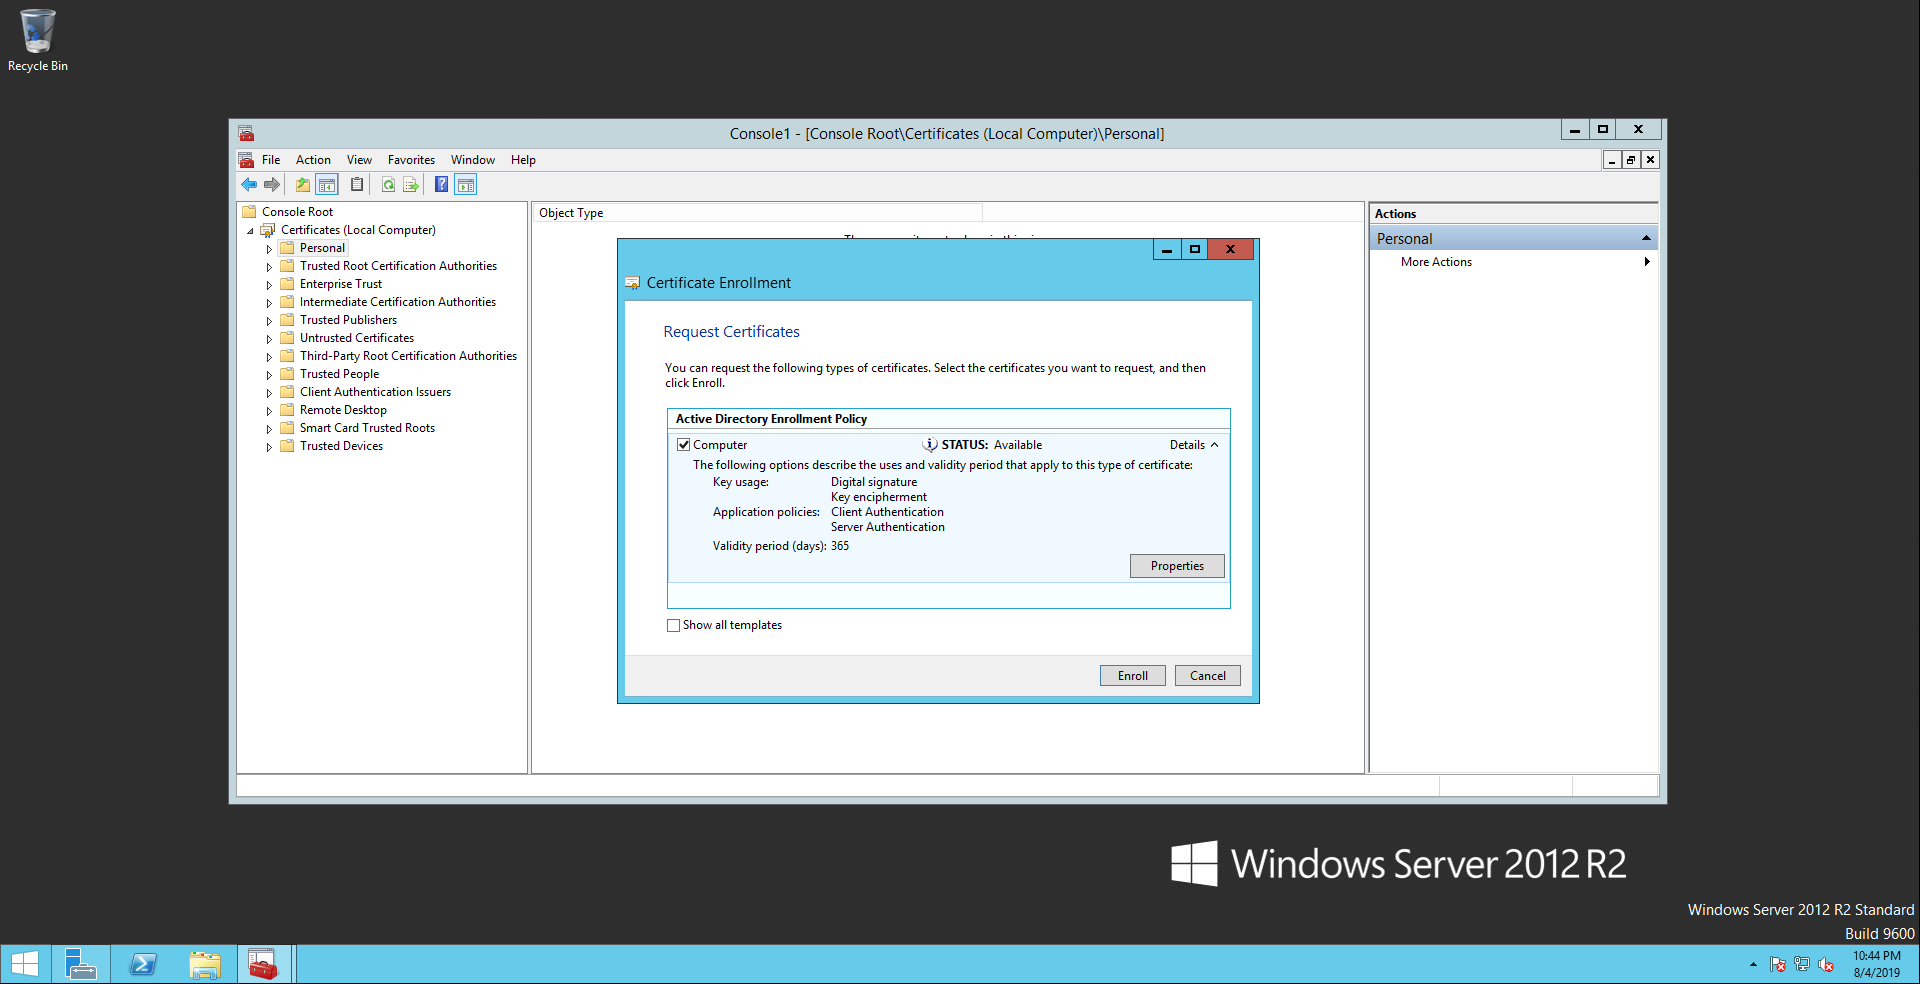Toggle the Show/Hide Action Pane toolbar icon
The height and width of the screenshot is (984, 1920).
point(466,185)
